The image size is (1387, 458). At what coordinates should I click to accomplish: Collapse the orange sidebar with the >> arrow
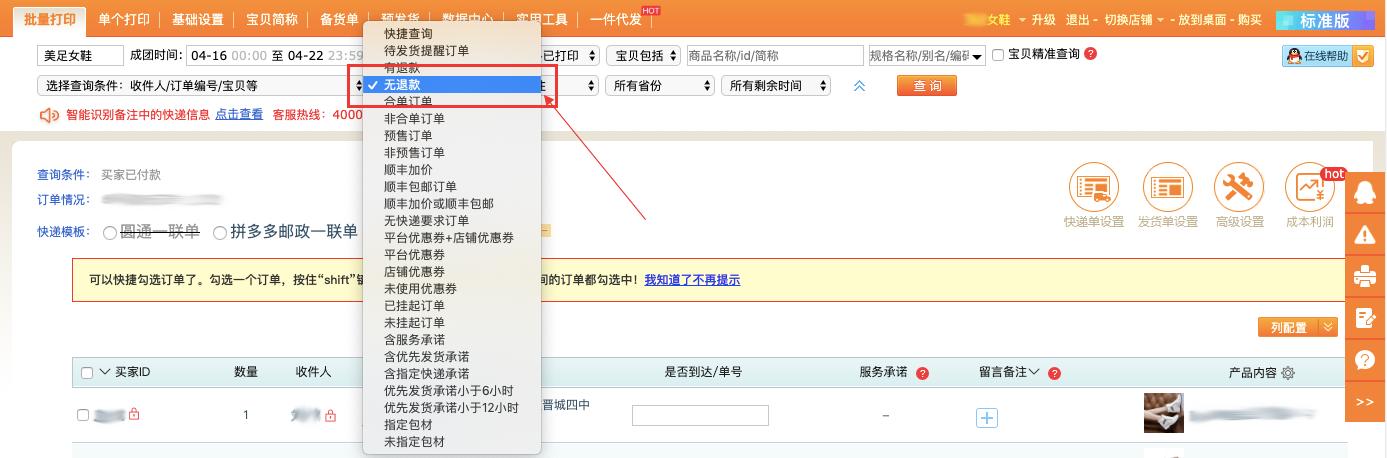tap(1365, 401)
